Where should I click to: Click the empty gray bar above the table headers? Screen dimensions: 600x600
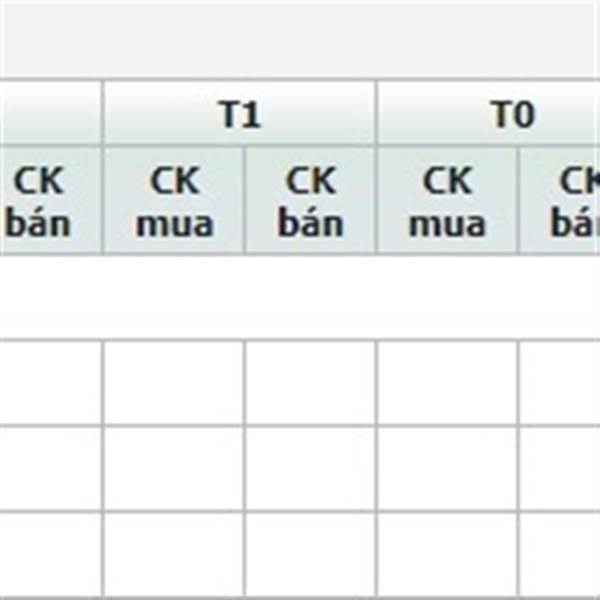(300, 40)
